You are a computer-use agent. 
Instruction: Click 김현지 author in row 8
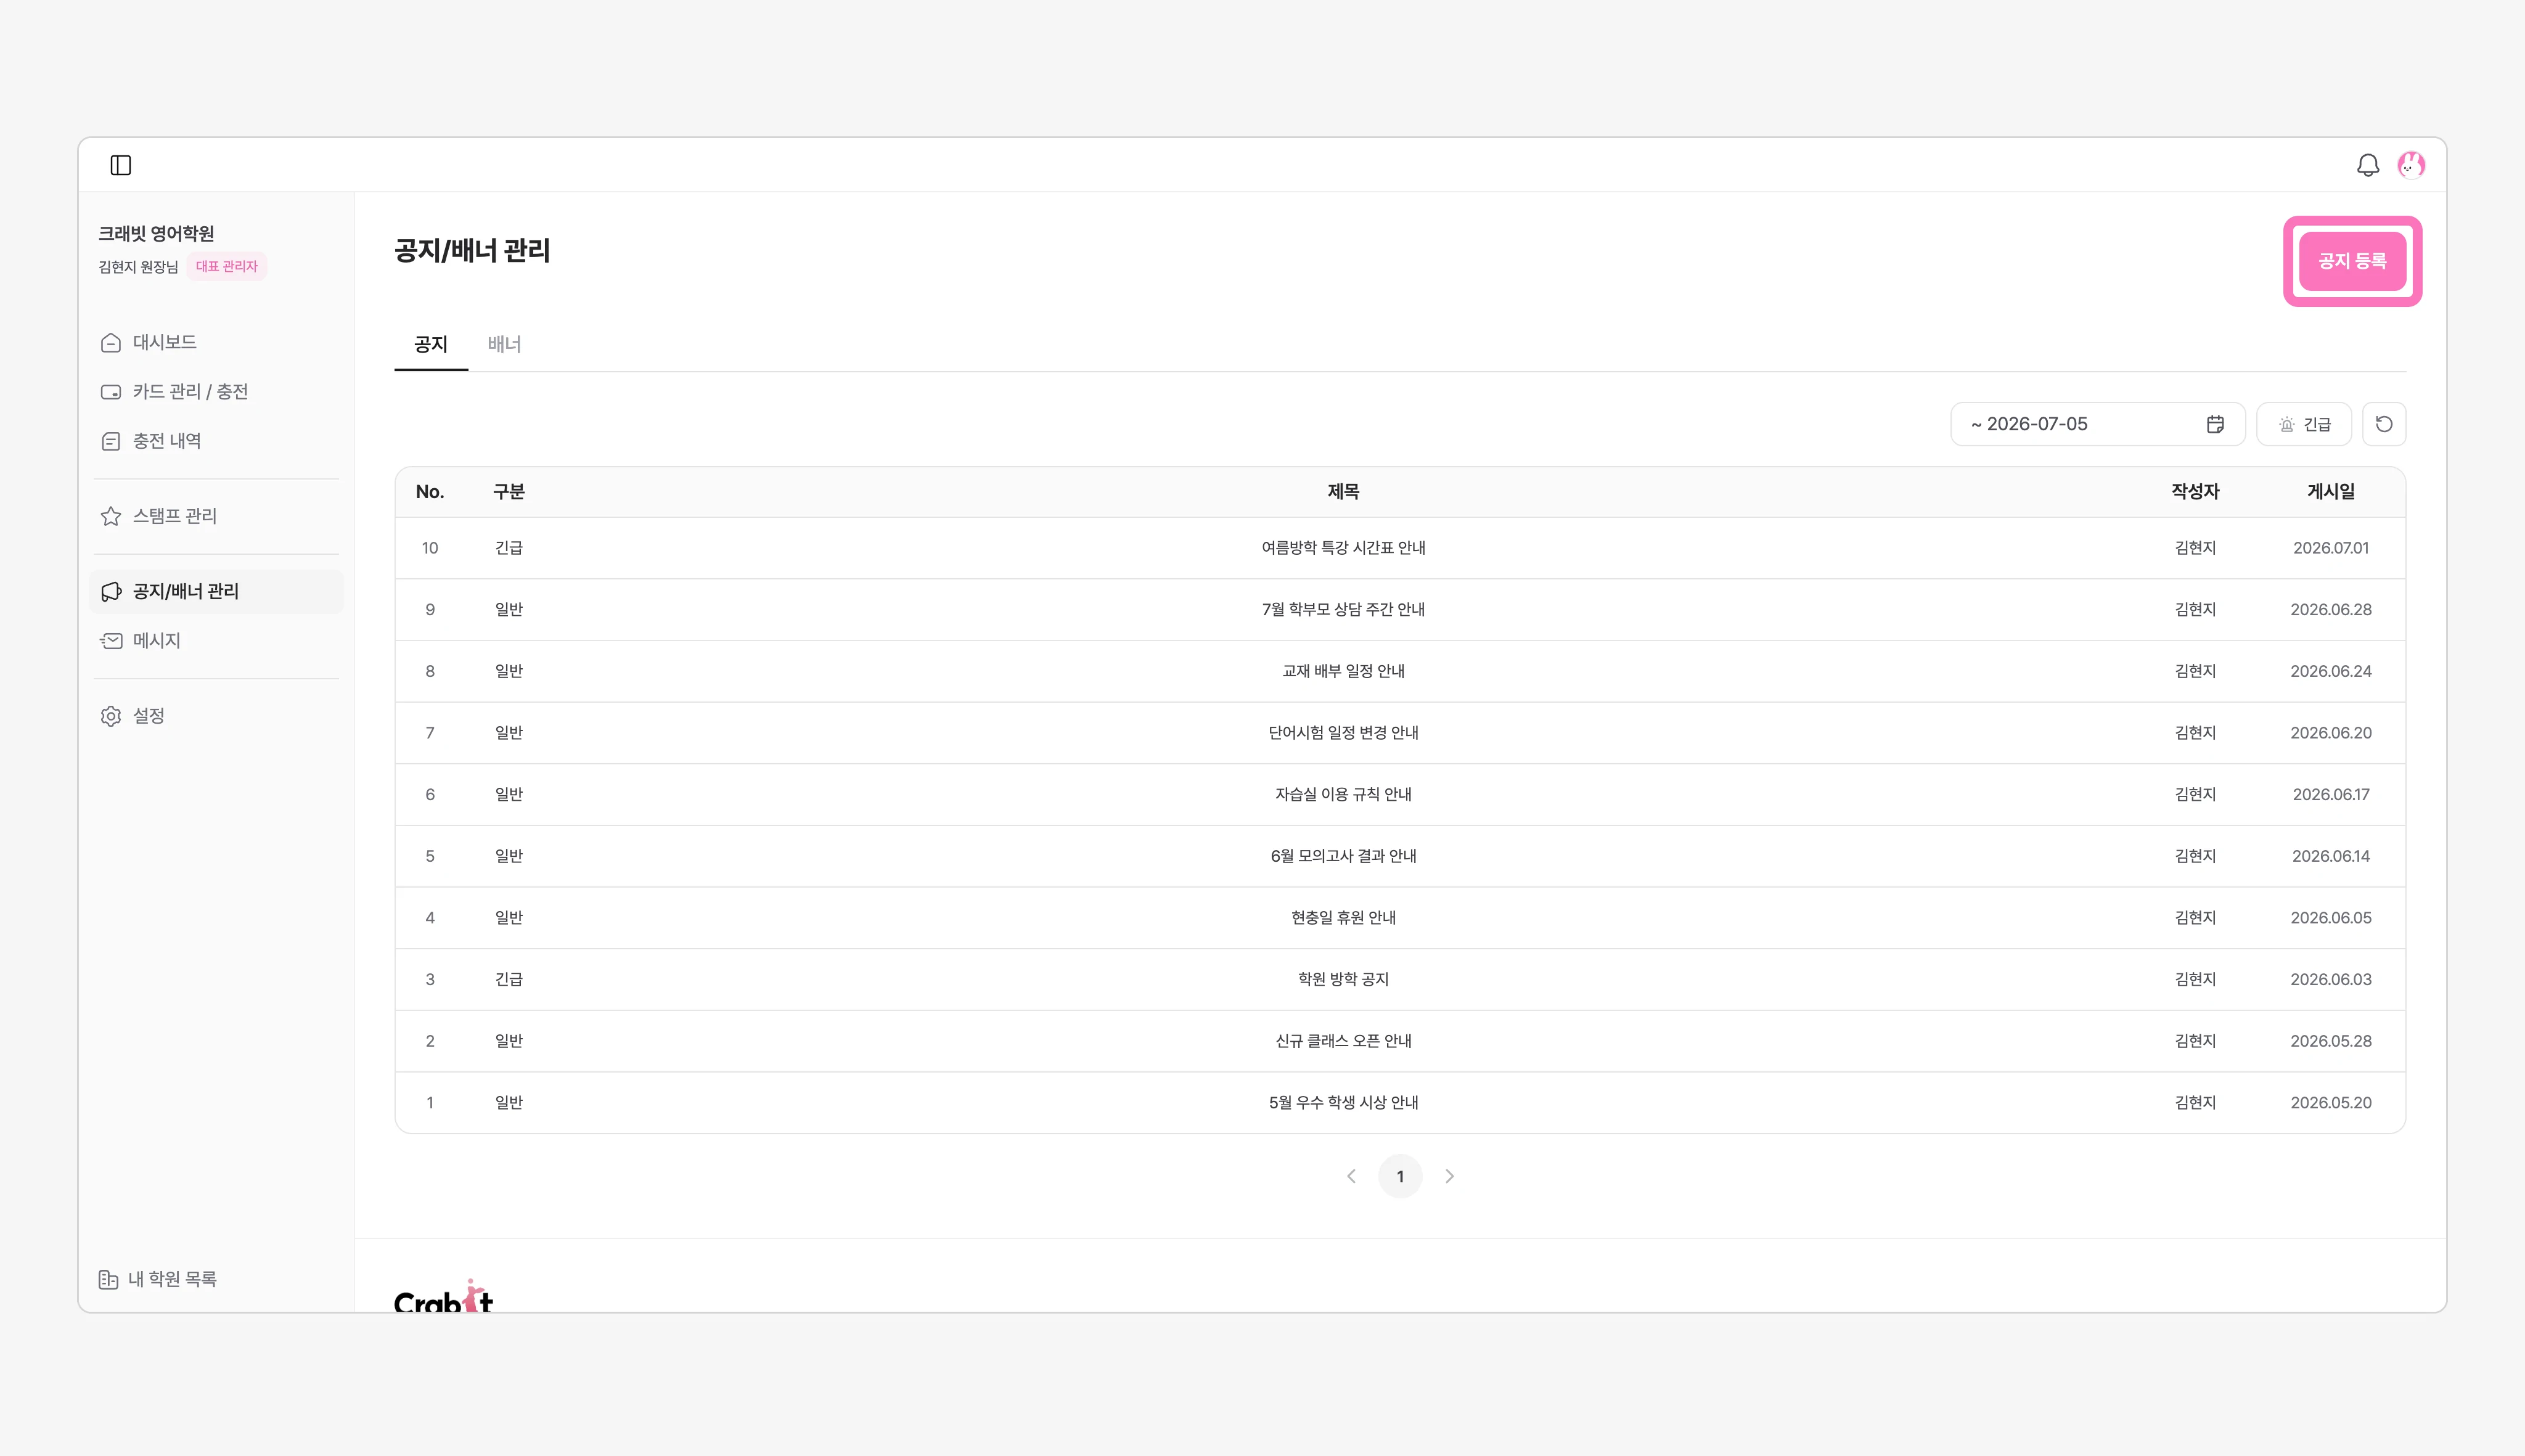(x=2195, y=671)
